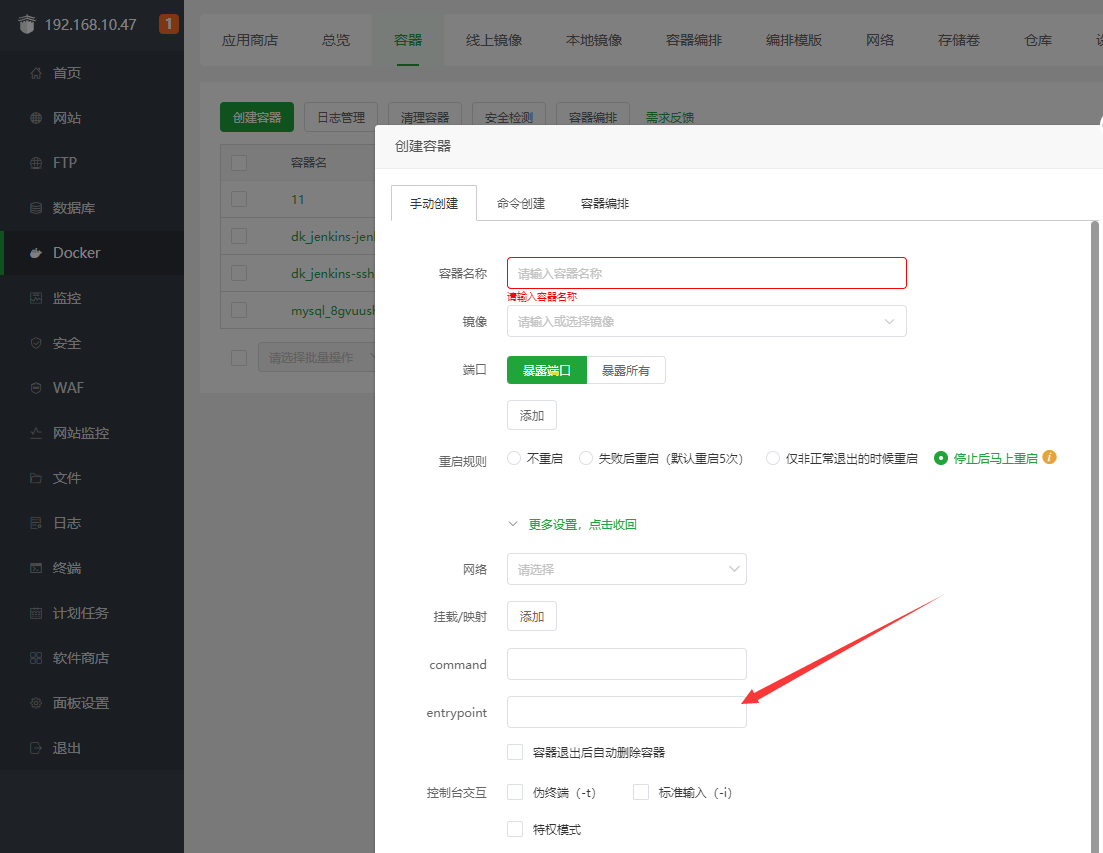This screenshot has height=853, width=1103.
Task: Select 停止后马上重启 radio option
Action: click(x=941, y=458)
